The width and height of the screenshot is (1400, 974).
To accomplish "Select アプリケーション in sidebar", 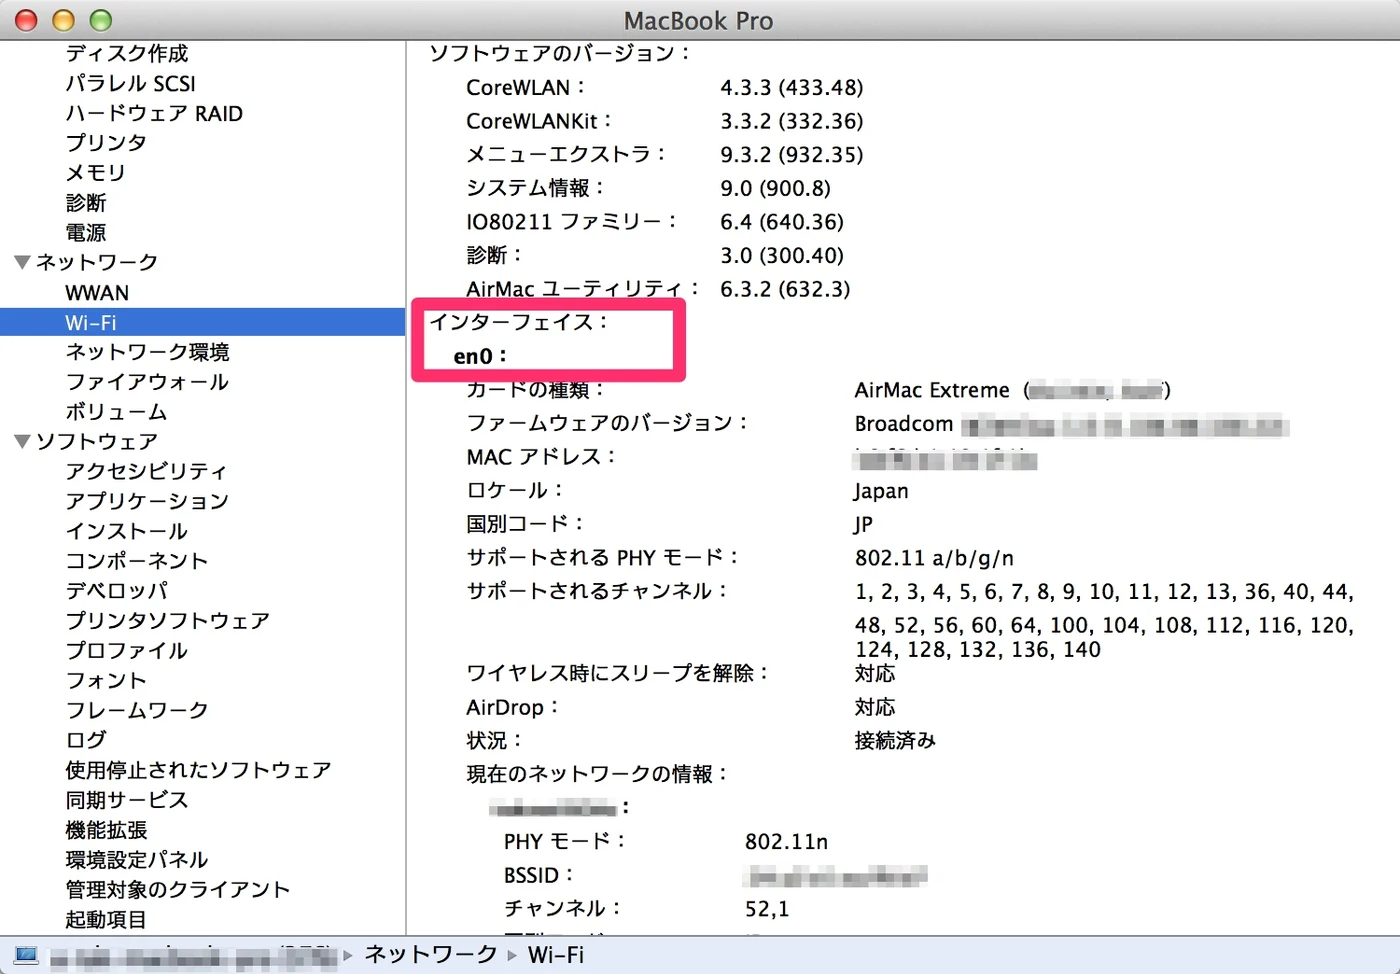I will pos(147,501).
